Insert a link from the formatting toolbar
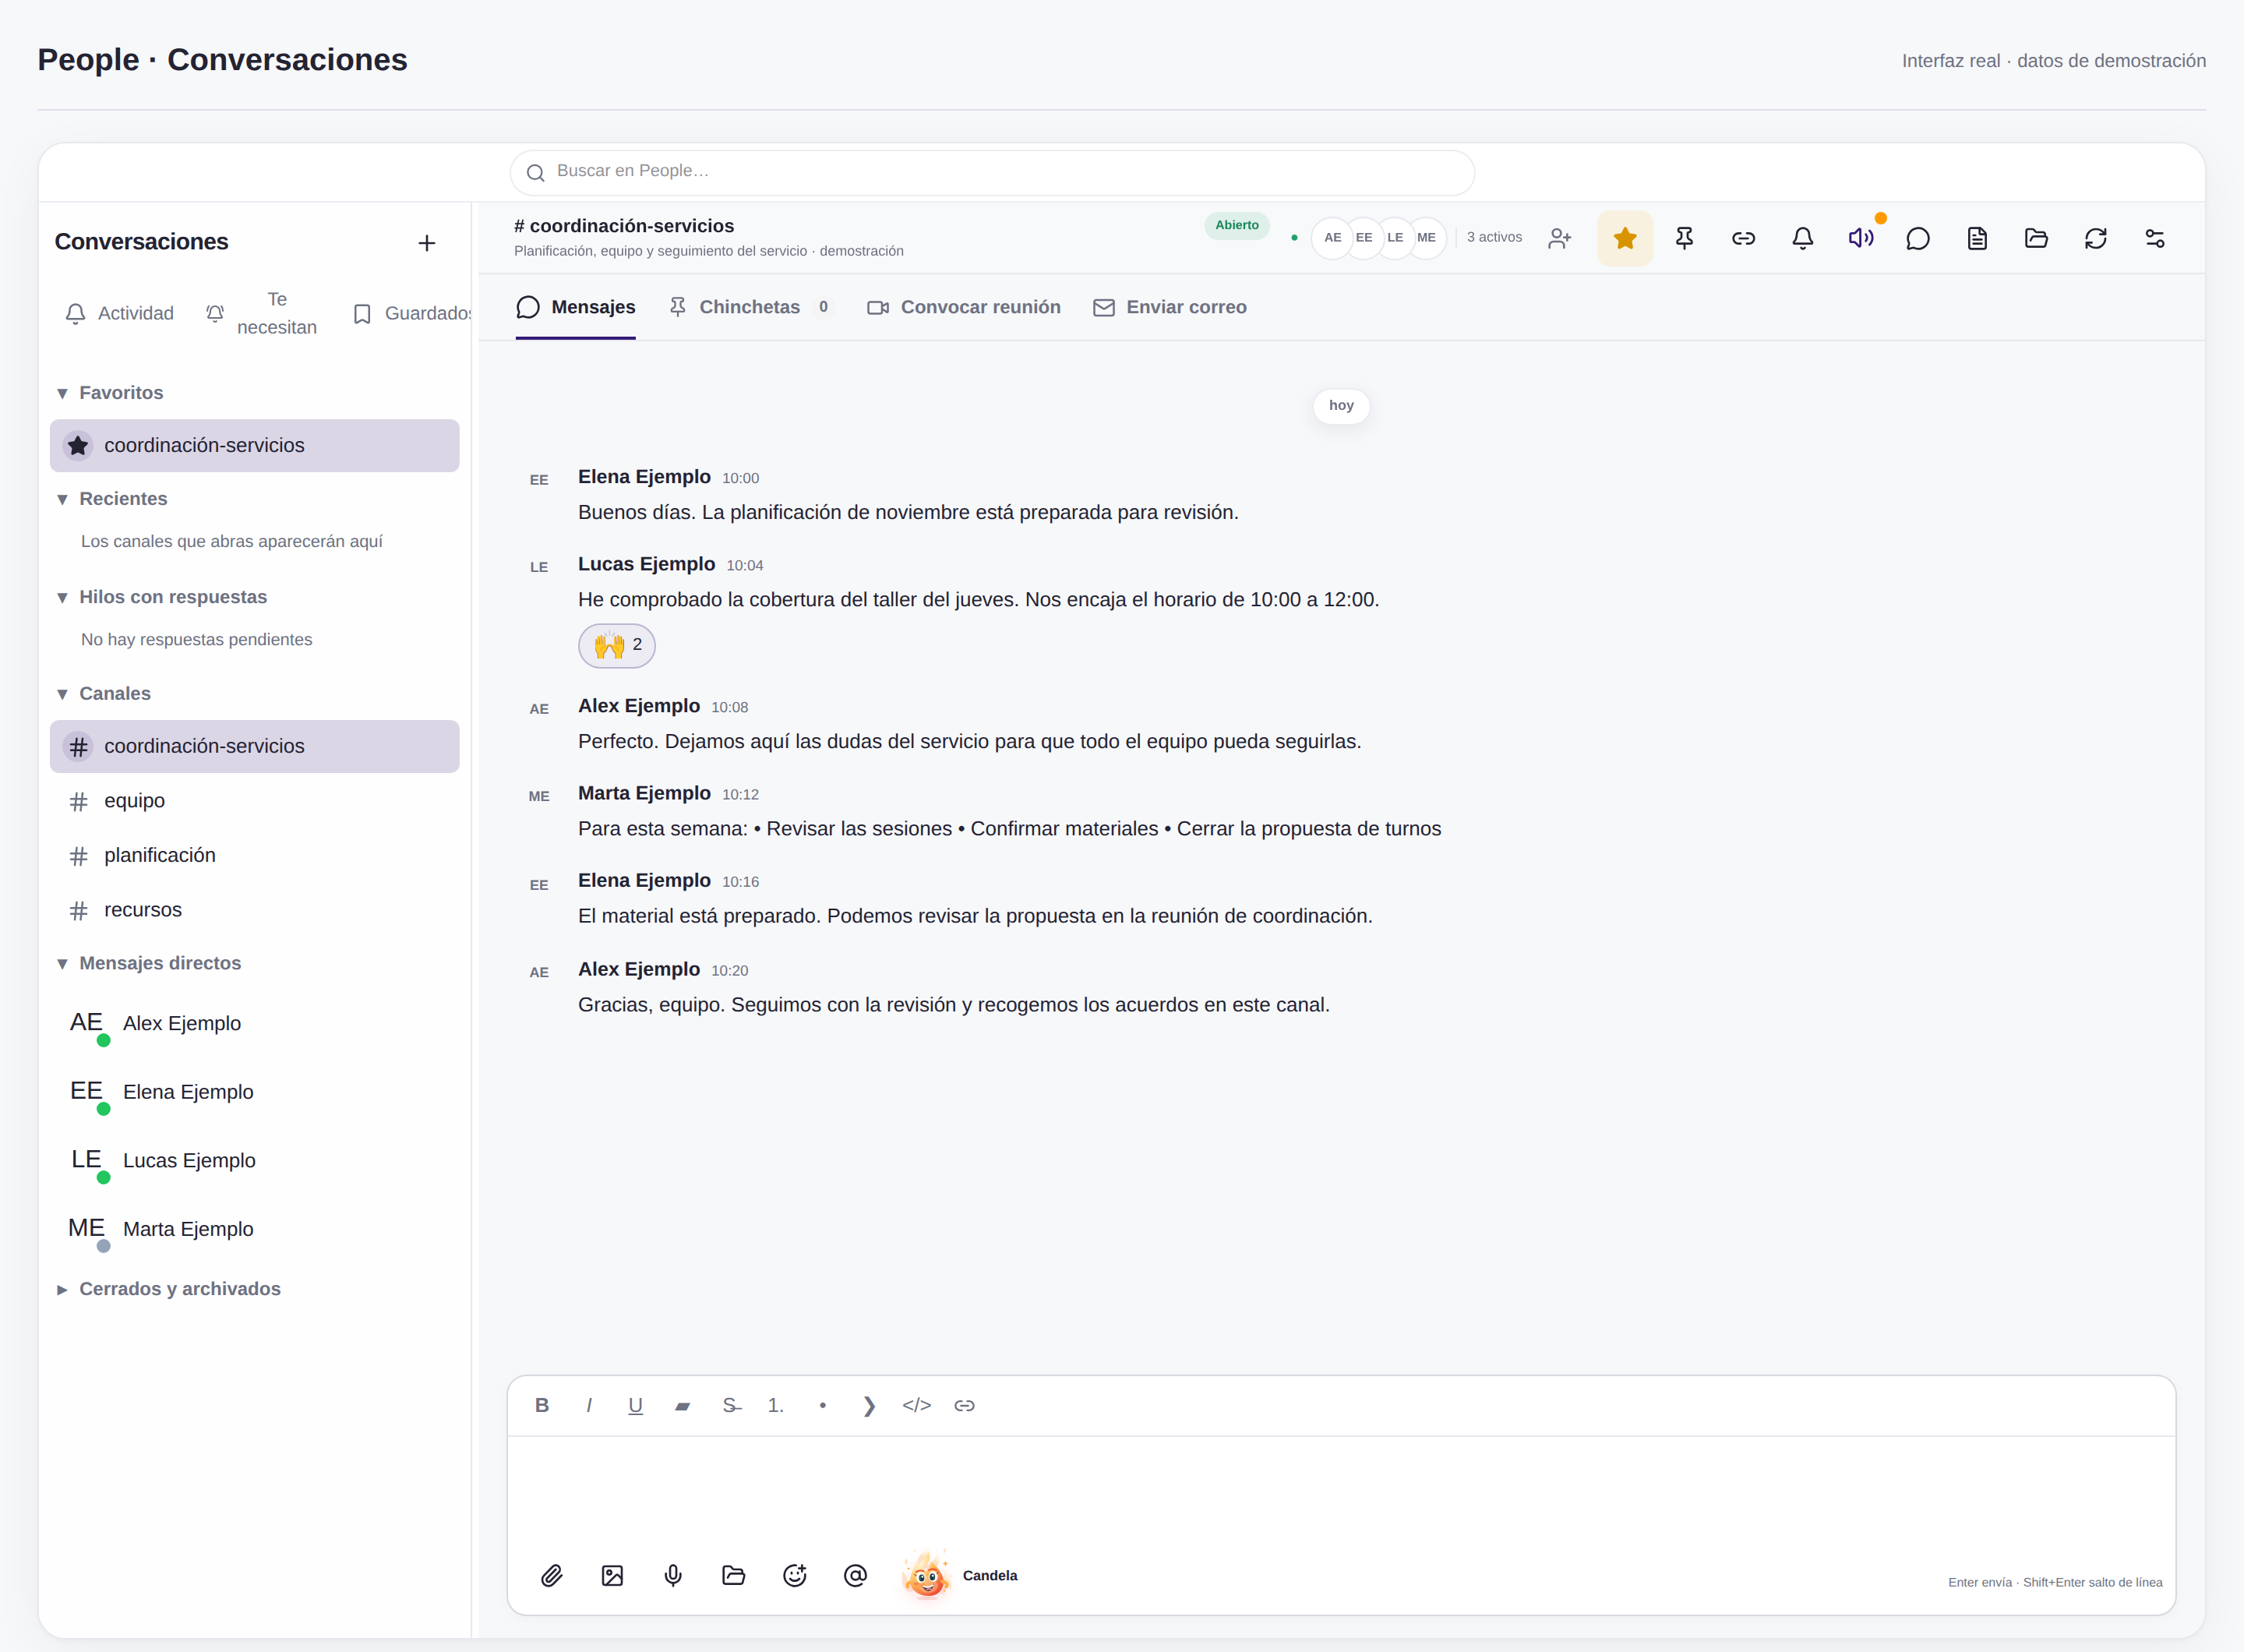 (x=964, y=1406)
